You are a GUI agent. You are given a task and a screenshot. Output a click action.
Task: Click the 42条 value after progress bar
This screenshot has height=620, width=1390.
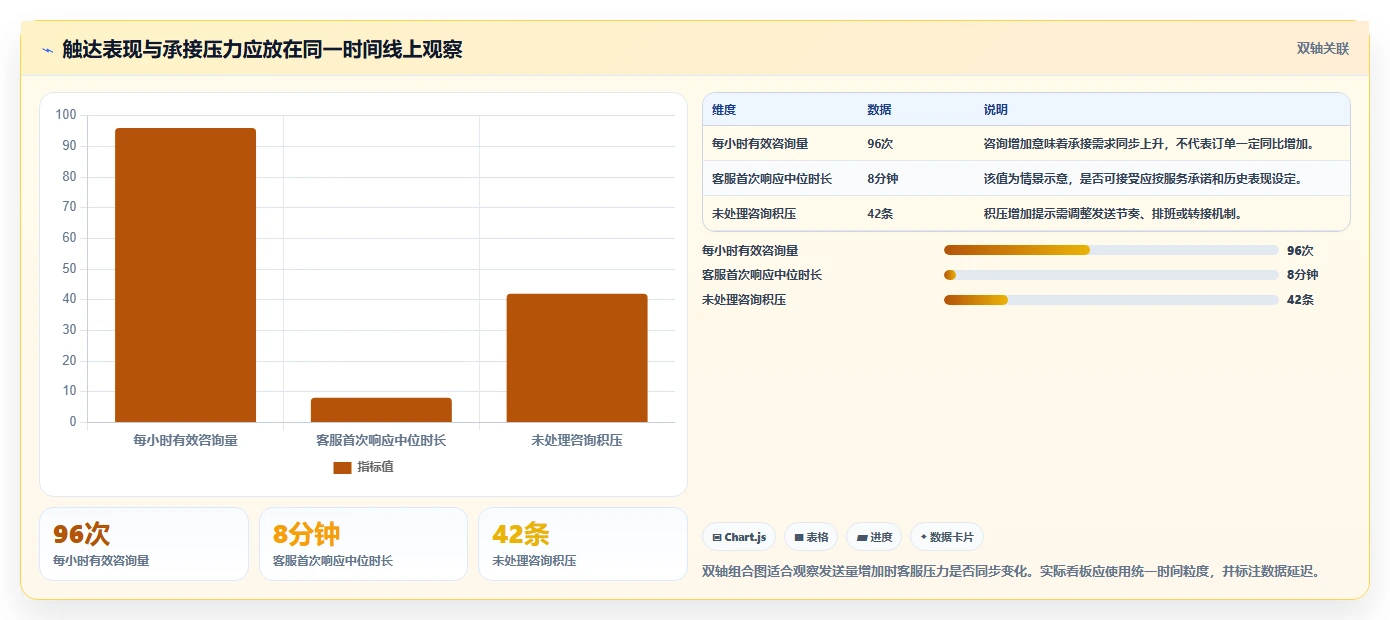tap(1300, 300)
